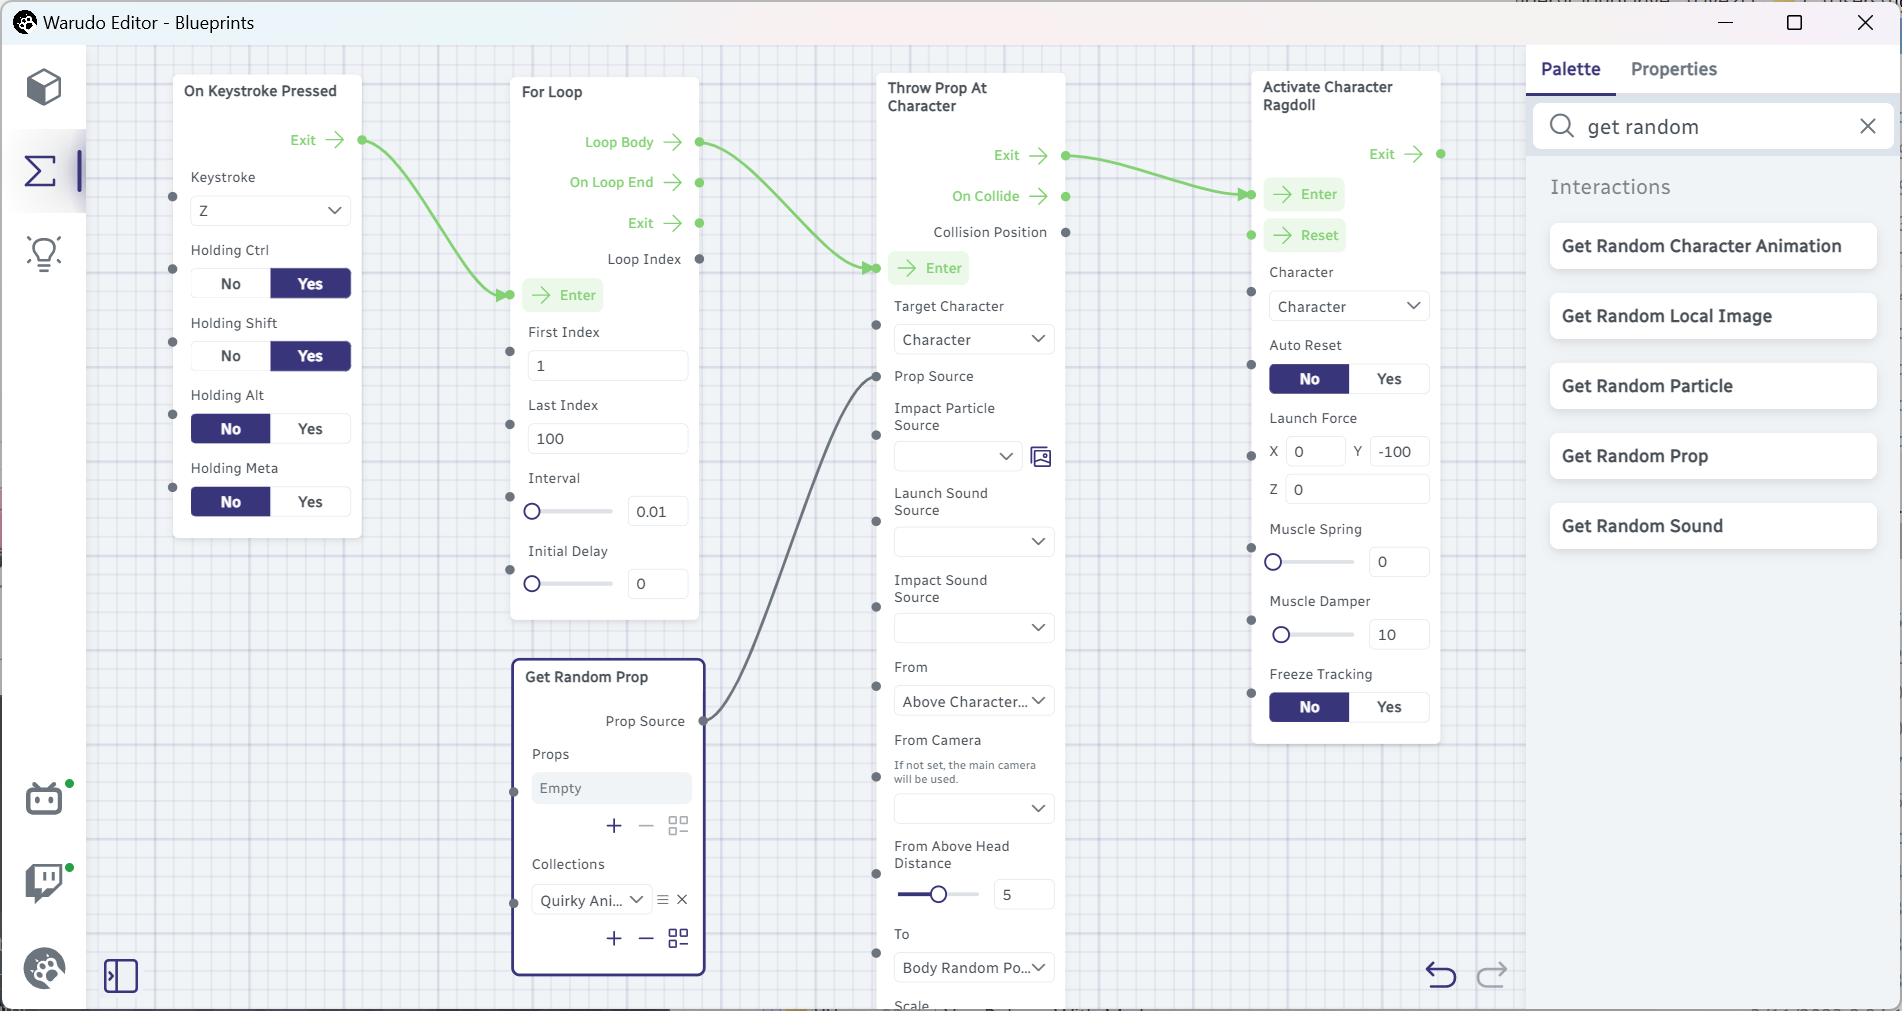Adjust From Above Head Distance slider
The image size is (1902, 1011).
click(938, 894)
